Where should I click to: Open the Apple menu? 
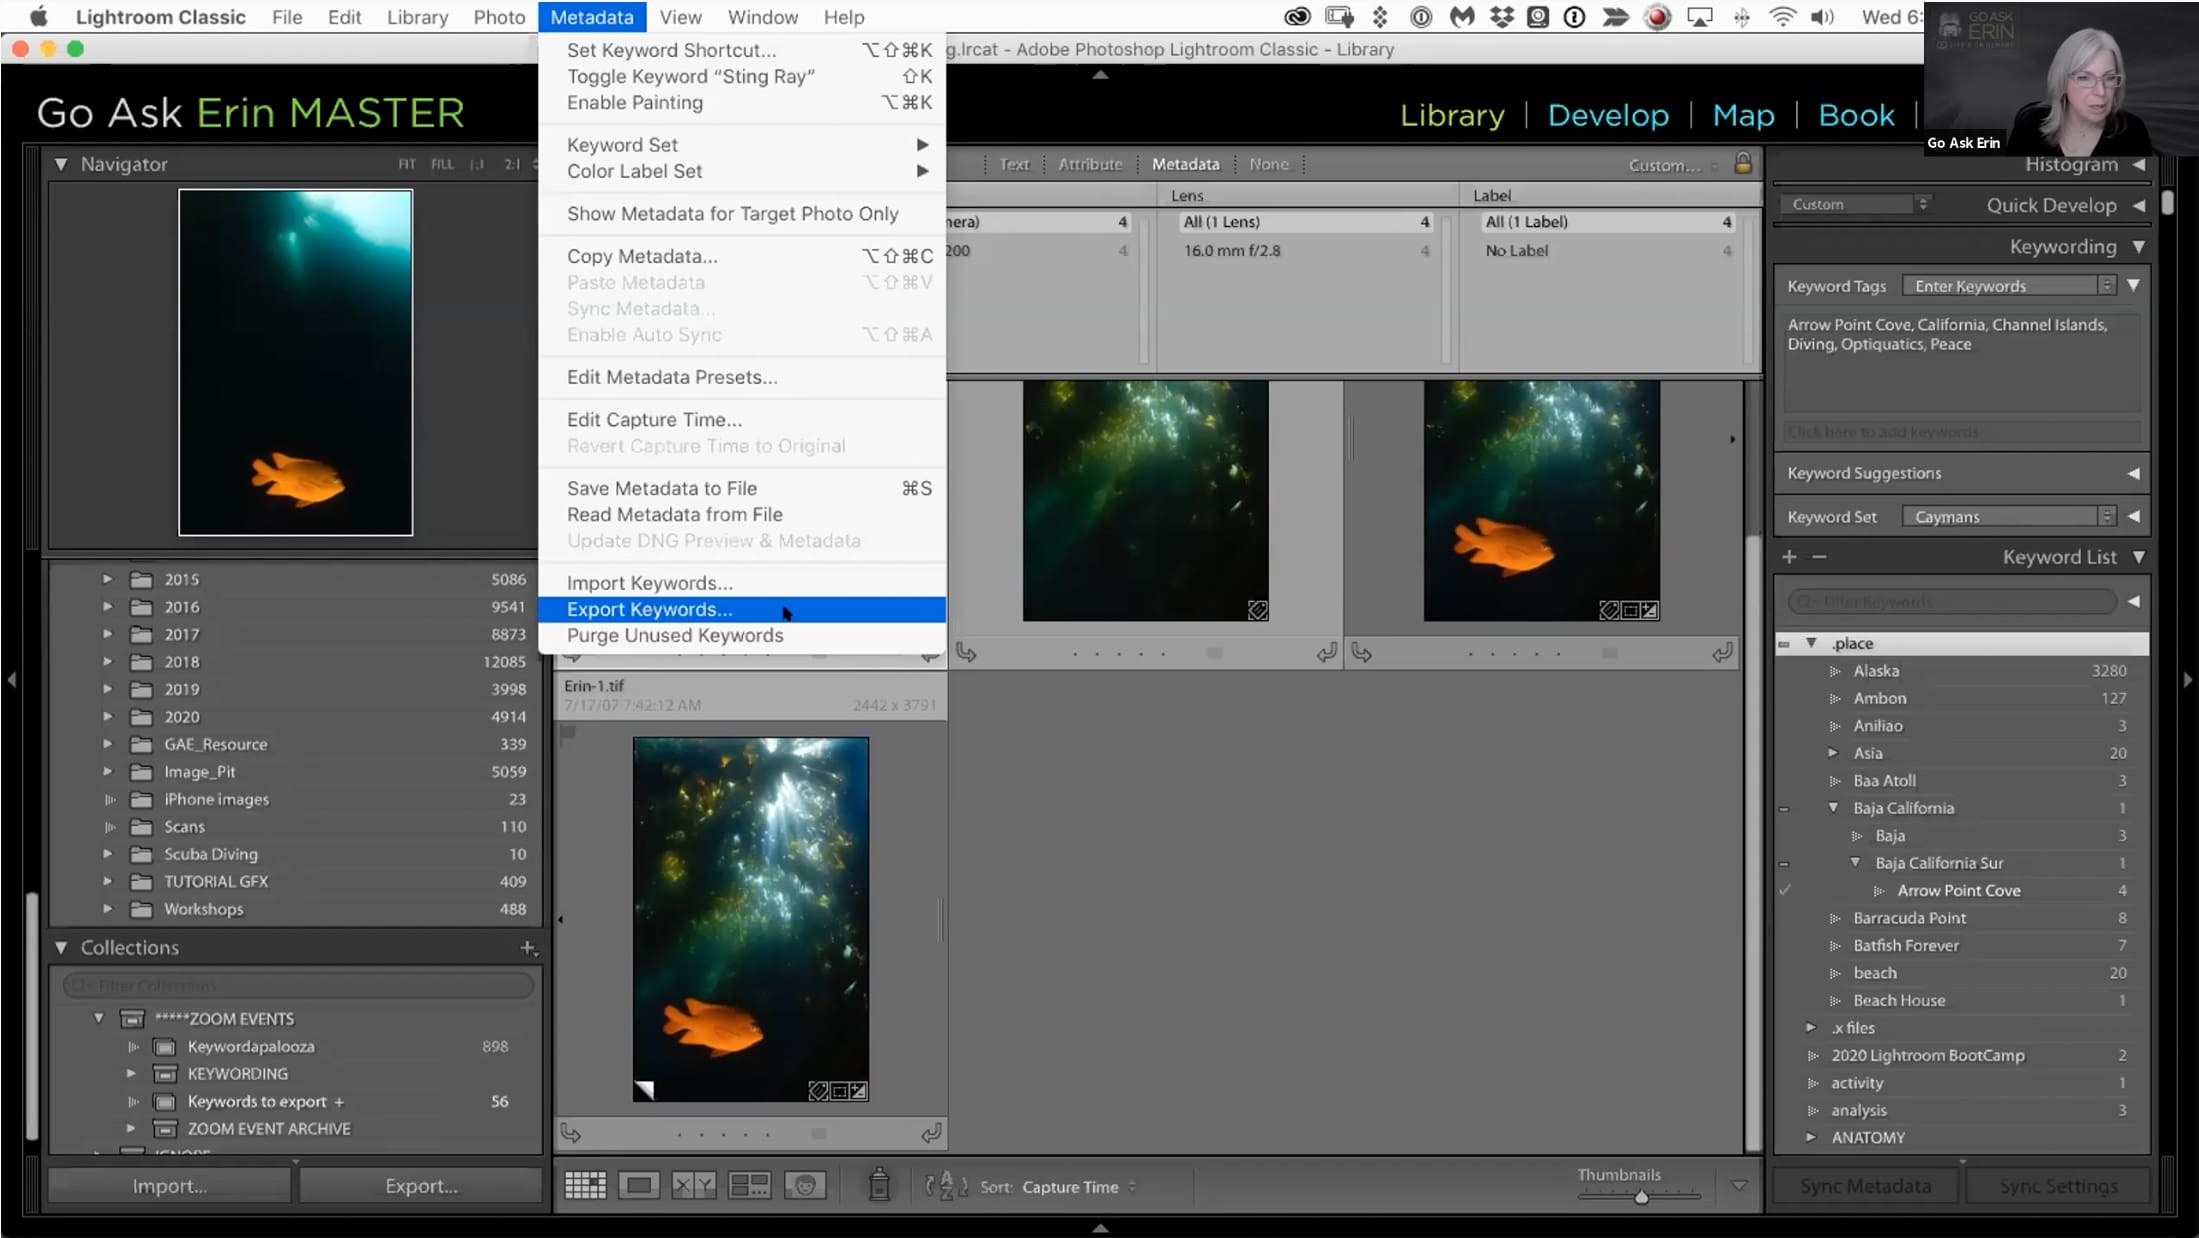coord(39,17)
